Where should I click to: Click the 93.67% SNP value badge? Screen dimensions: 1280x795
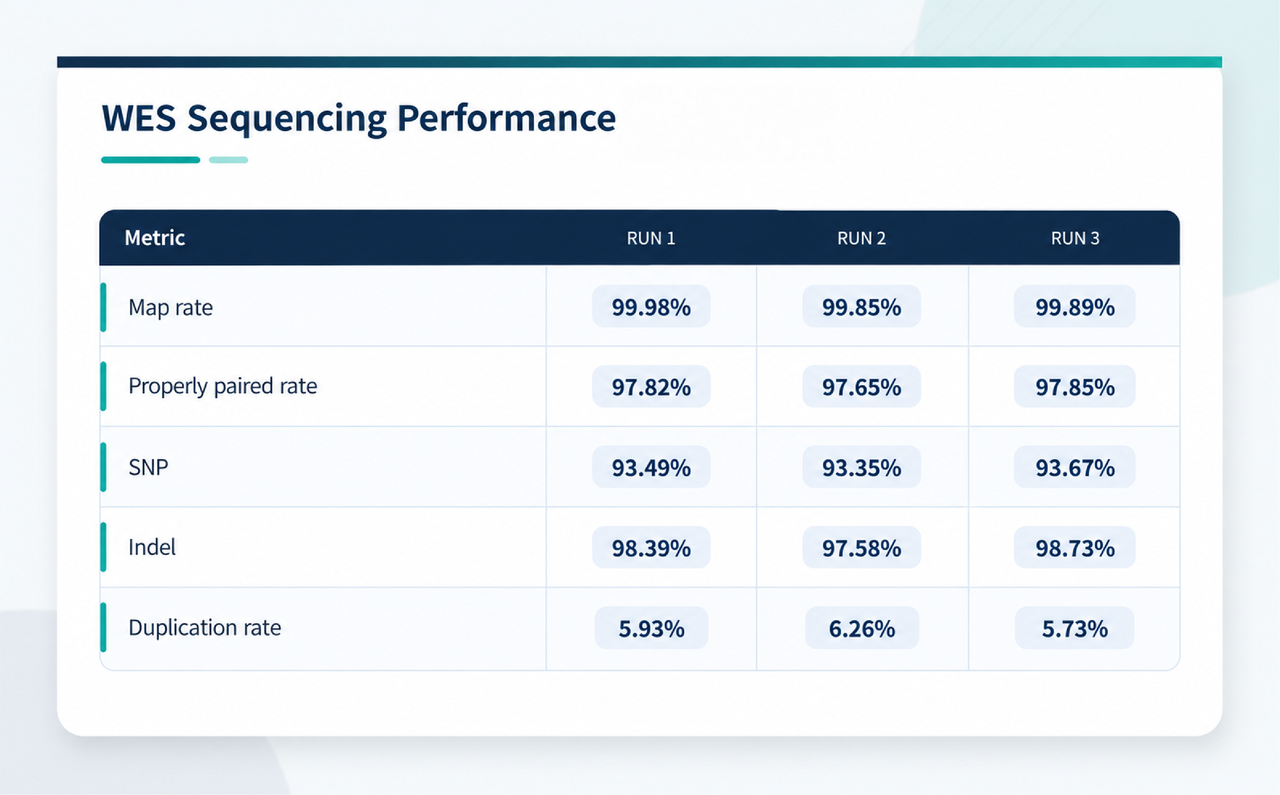[1075, 467]
